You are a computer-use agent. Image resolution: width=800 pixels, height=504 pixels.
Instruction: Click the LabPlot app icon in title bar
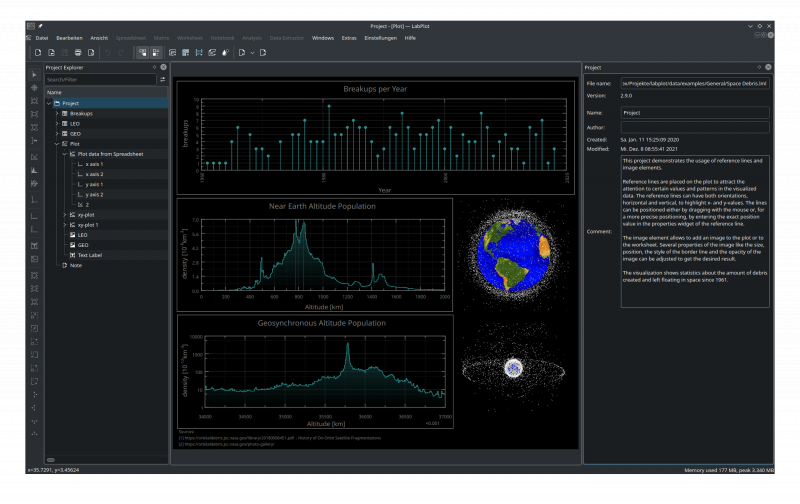point(31,26)
